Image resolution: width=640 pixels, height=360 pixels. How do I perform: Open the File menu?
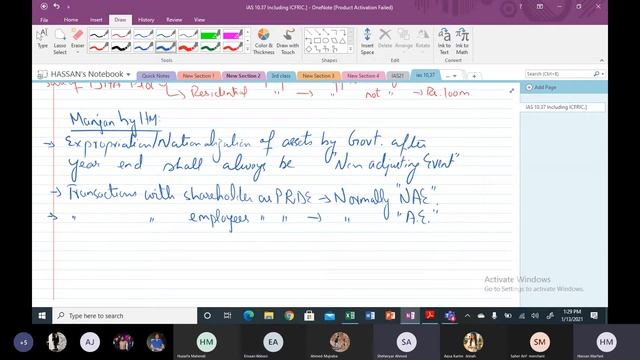[44, 20]
